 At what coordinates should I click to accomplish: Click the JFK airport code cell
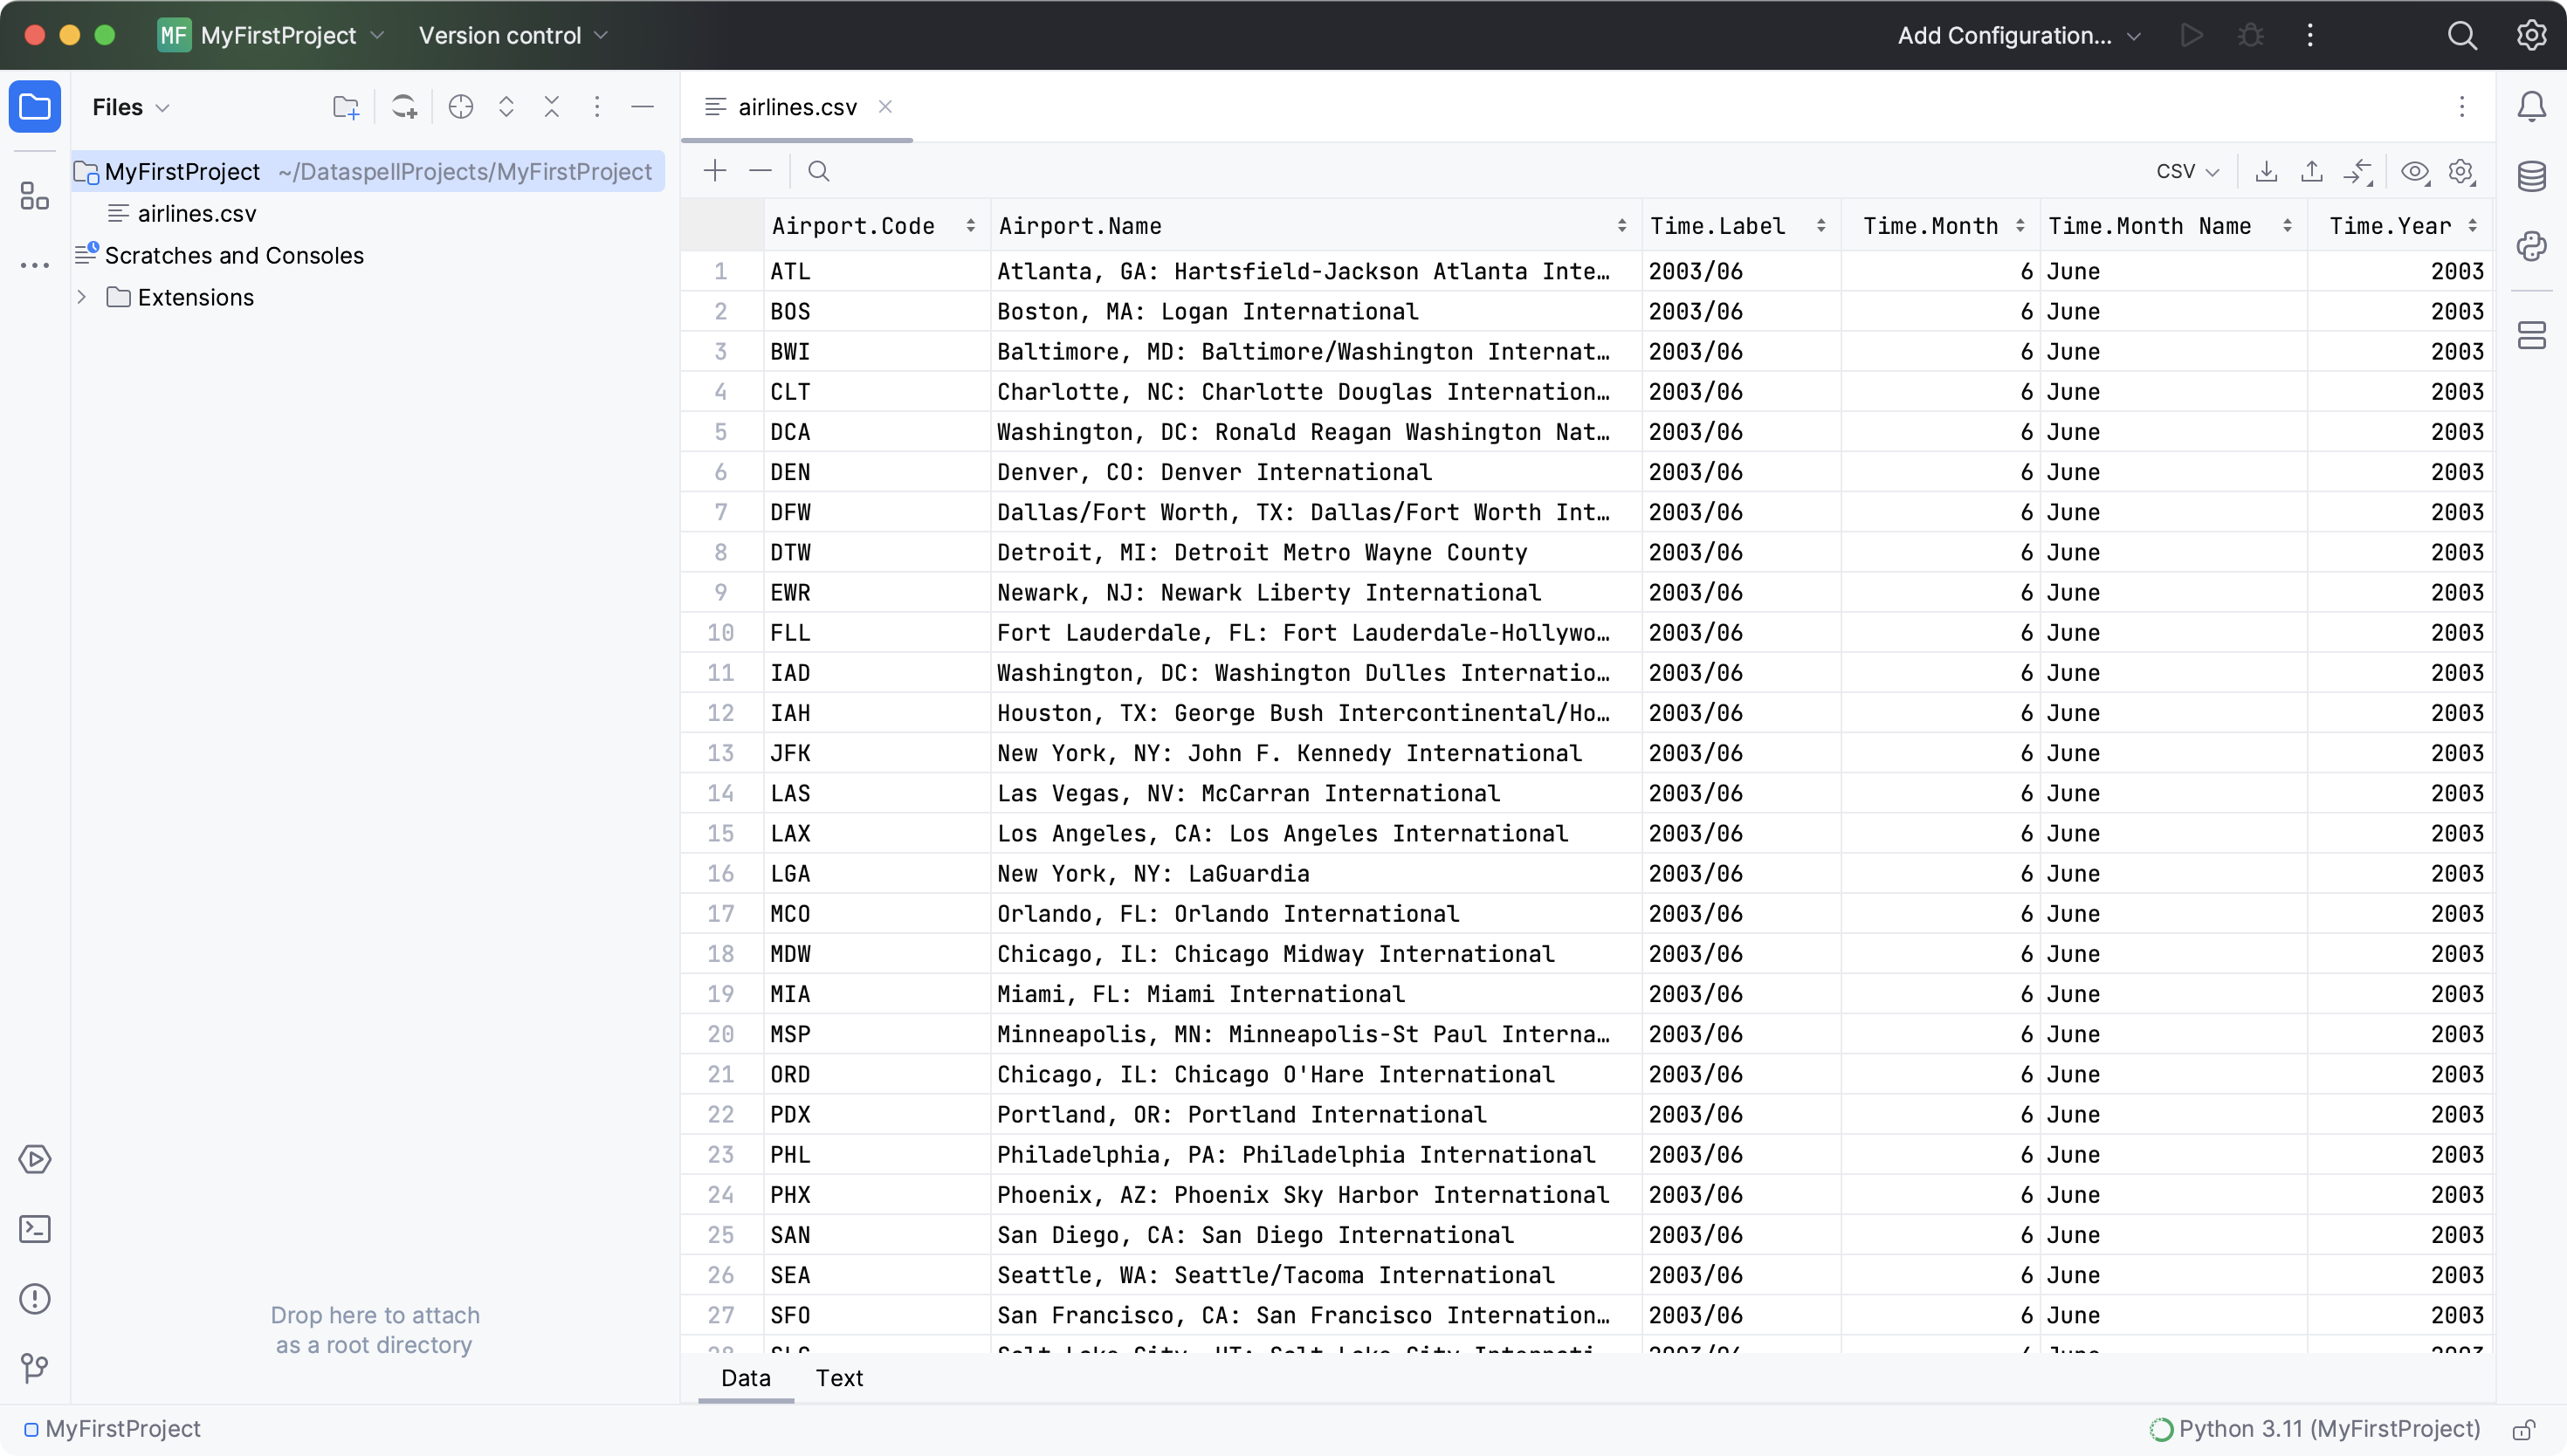click(x=877, y=753)
